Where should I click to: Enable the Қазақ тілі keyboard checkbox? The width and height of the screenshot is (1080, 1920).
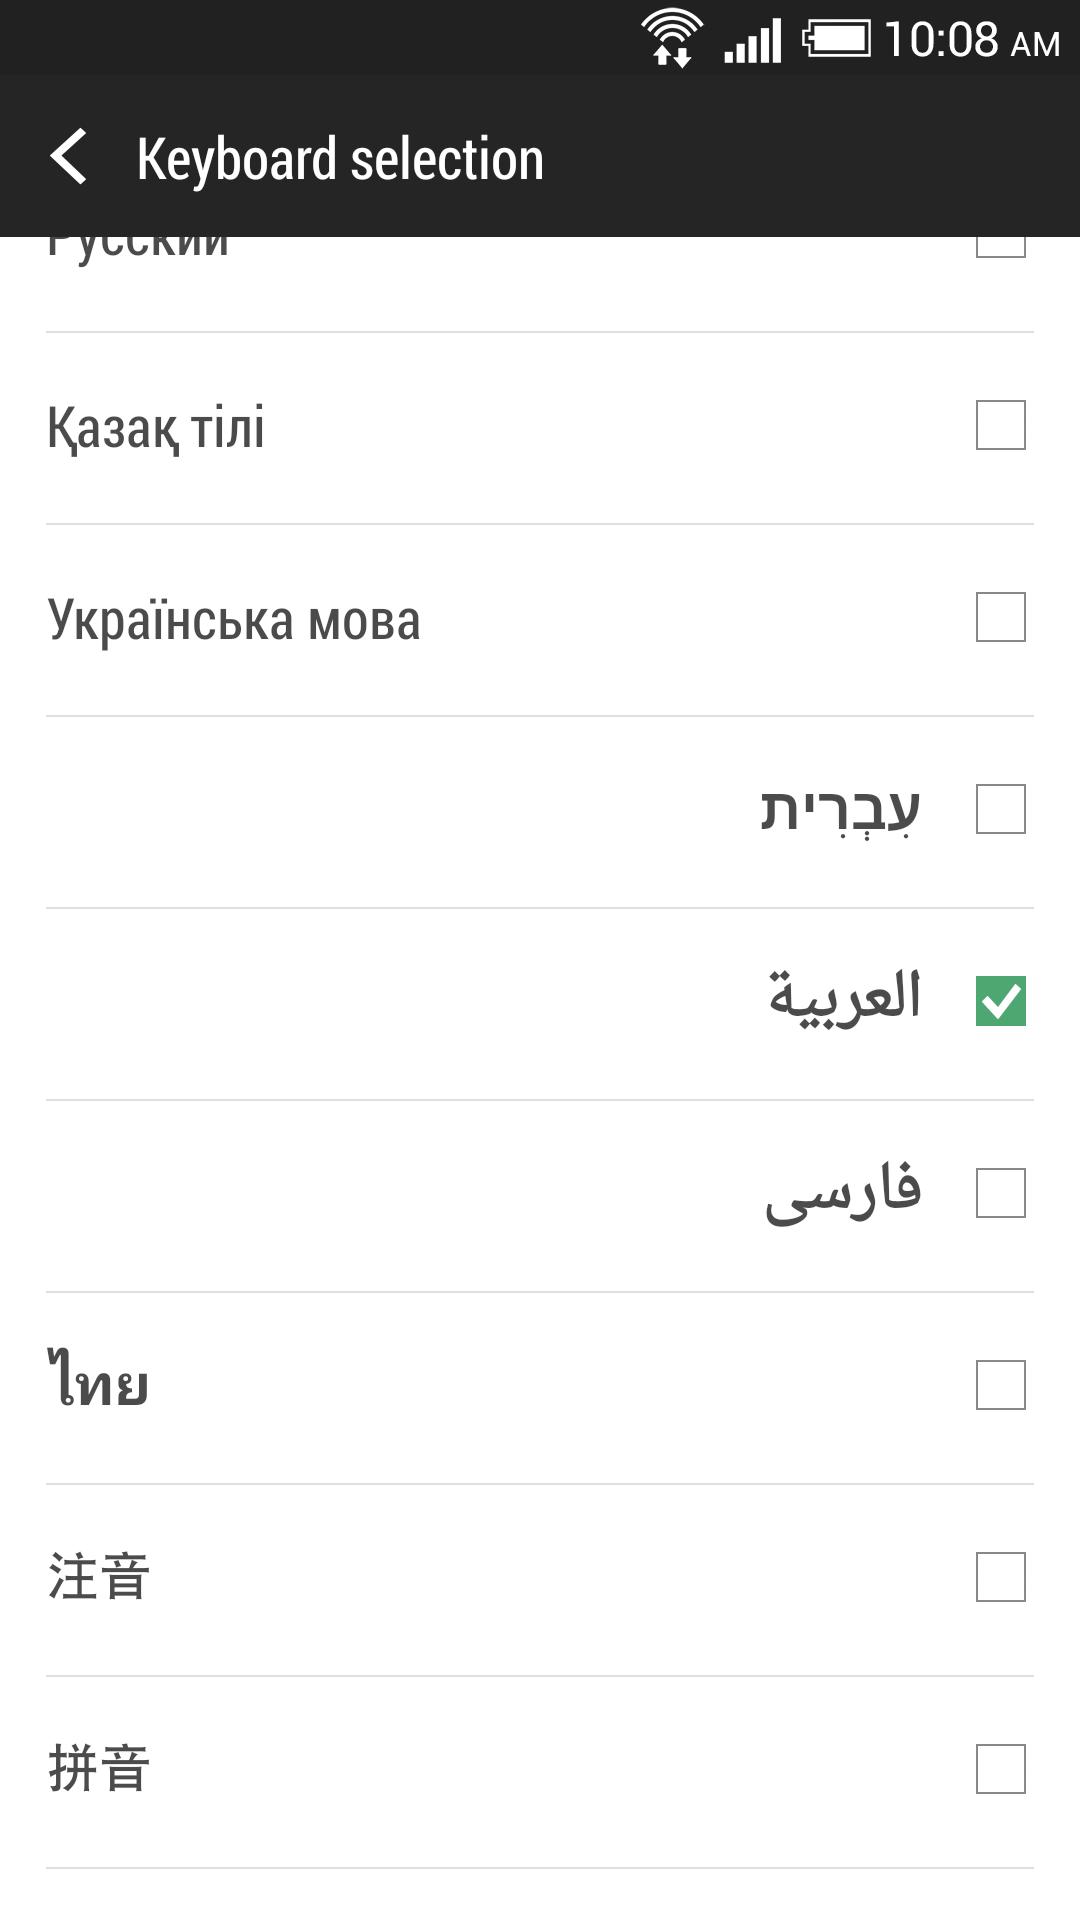[x=1000, y=426]
